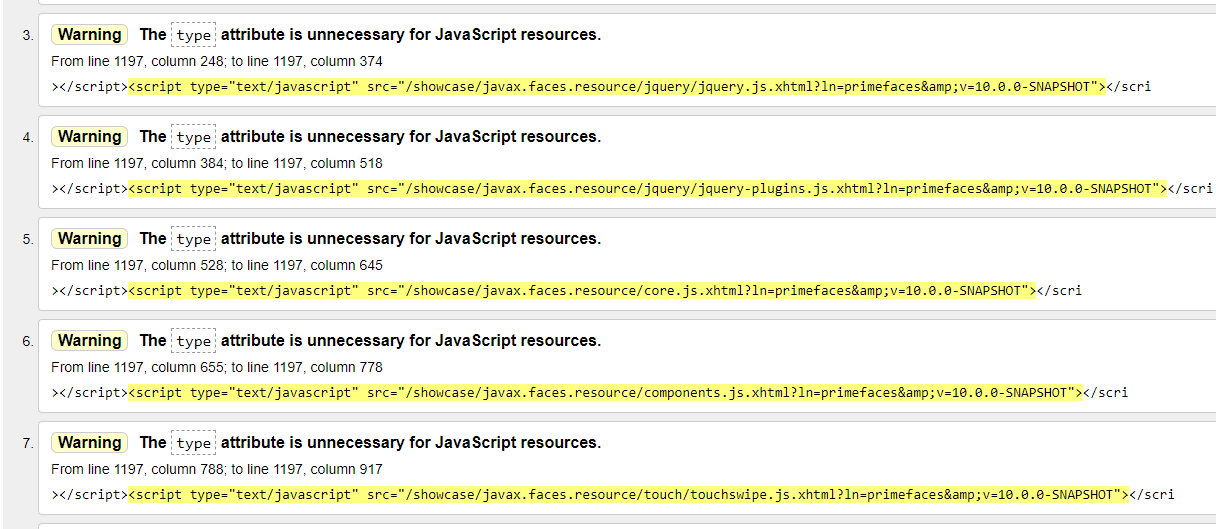The image size is (1216, 529).
Task: Click the Warning badge of message 7
Action: 90,443
